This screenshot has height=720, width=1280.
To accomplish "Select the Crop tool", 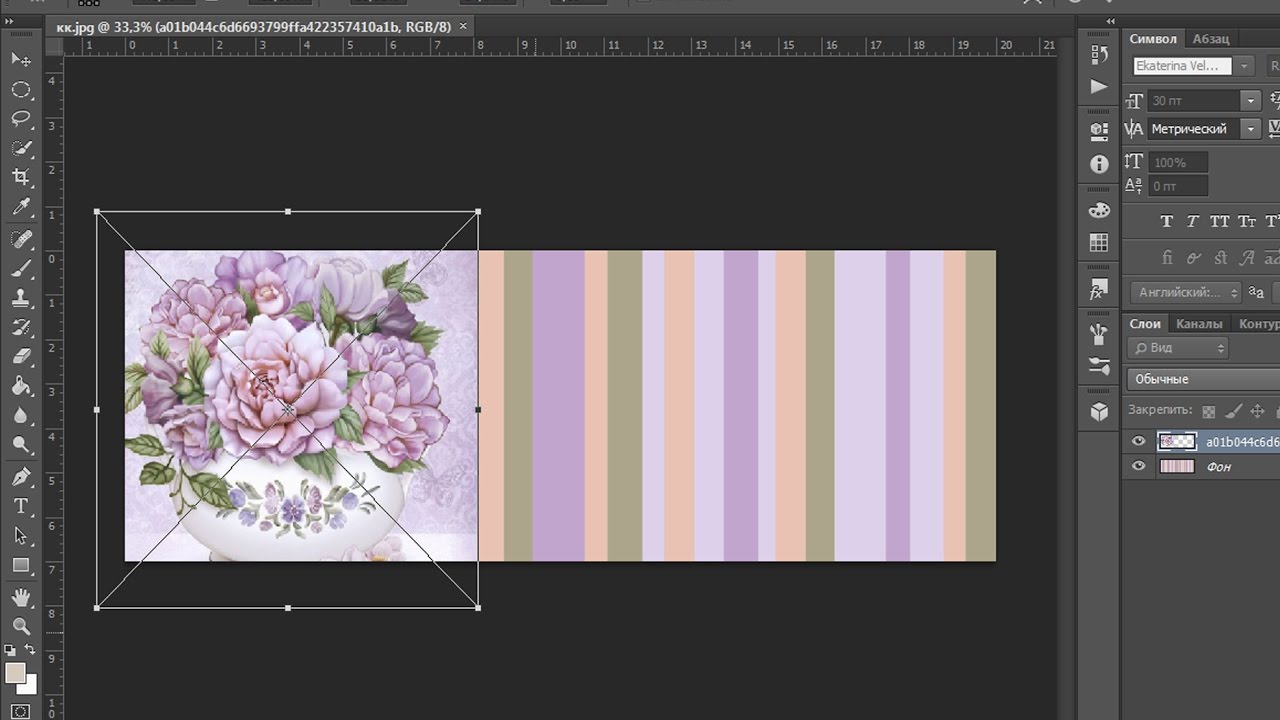I will tap(20, 177).
